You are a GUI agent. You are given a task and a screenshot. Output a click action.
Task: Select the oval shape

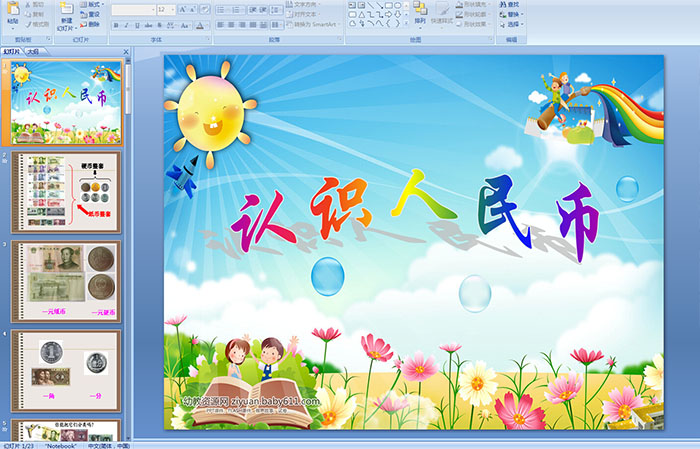click(x=397, y=5)
